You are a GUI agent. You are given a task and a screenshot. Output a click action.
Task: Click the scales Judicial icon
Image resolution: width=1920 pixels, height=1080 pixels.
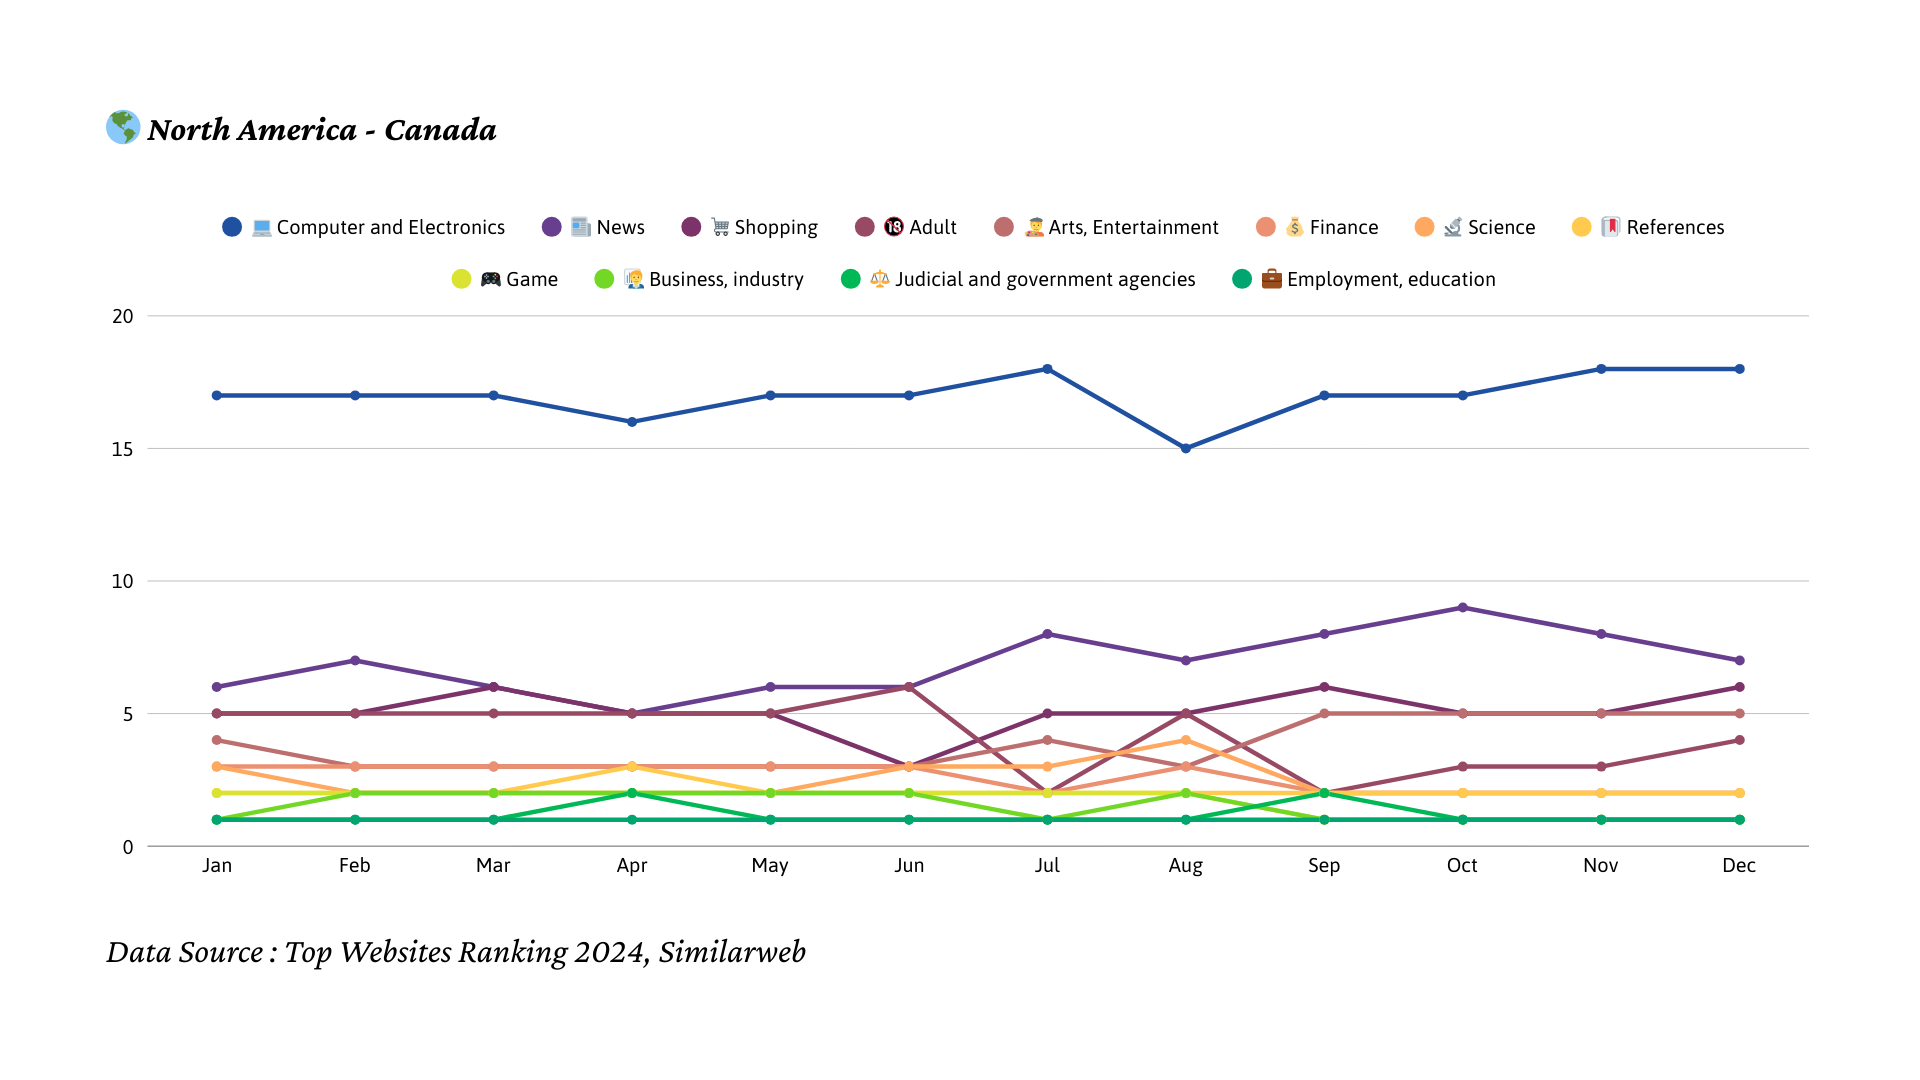tap(880, 279)
